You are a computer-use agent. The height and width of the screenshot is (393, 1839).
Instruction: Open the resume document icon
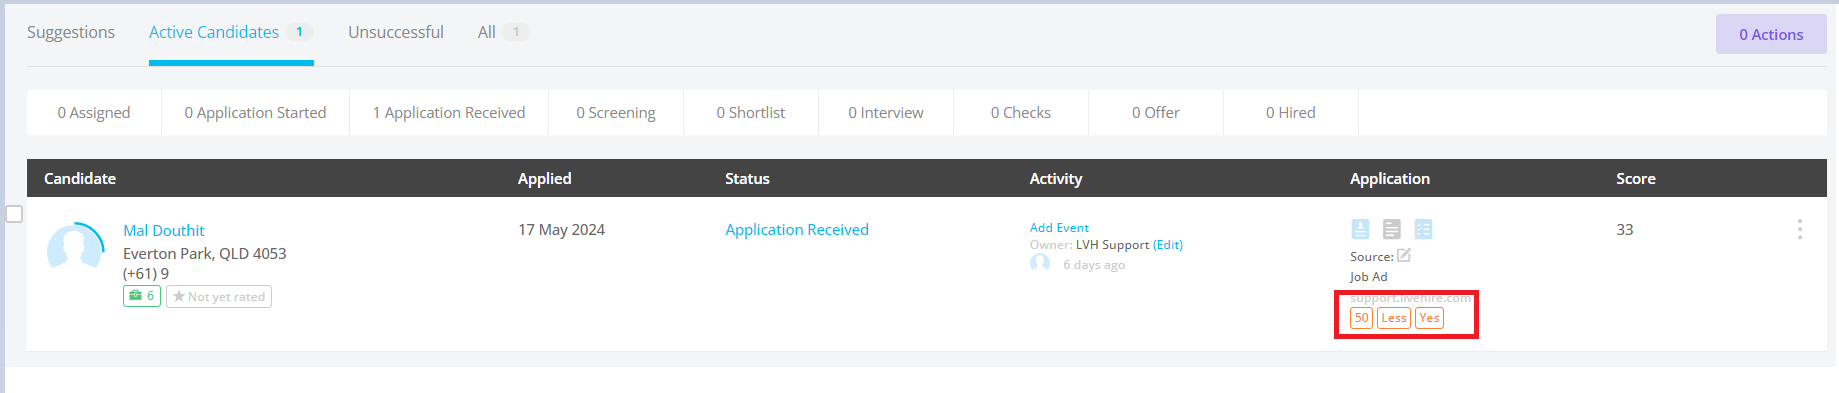point(1391,229)
